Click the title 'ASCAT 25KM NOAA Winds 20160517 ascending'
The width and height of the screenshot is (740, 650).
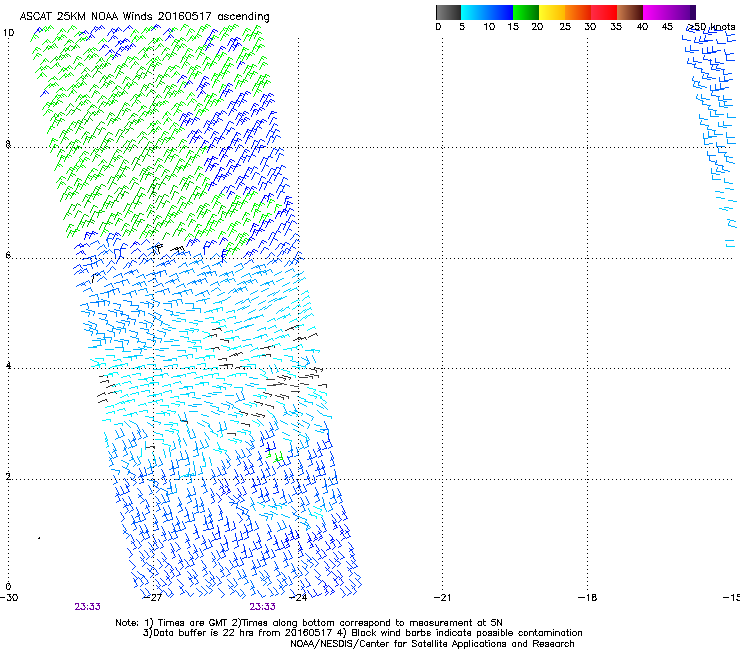144,17
